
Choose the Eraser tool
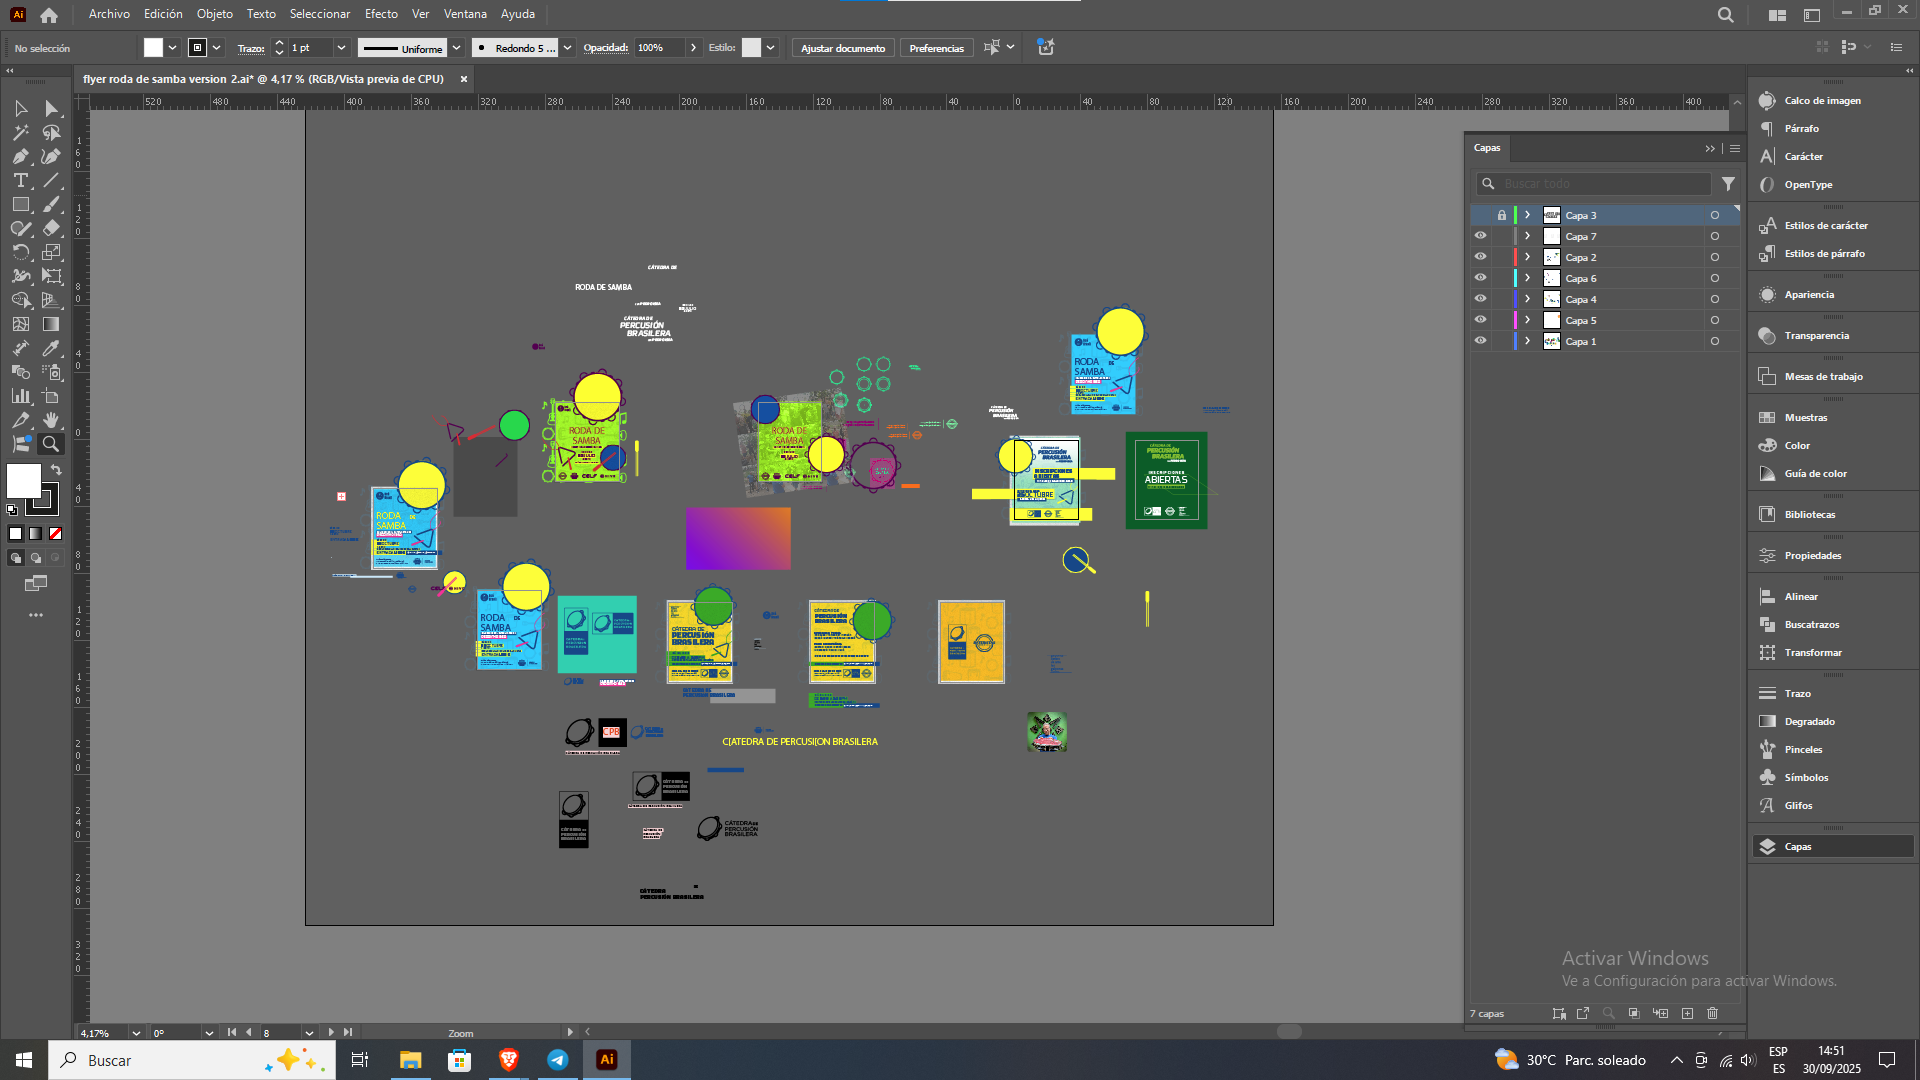tap(51, 228)
